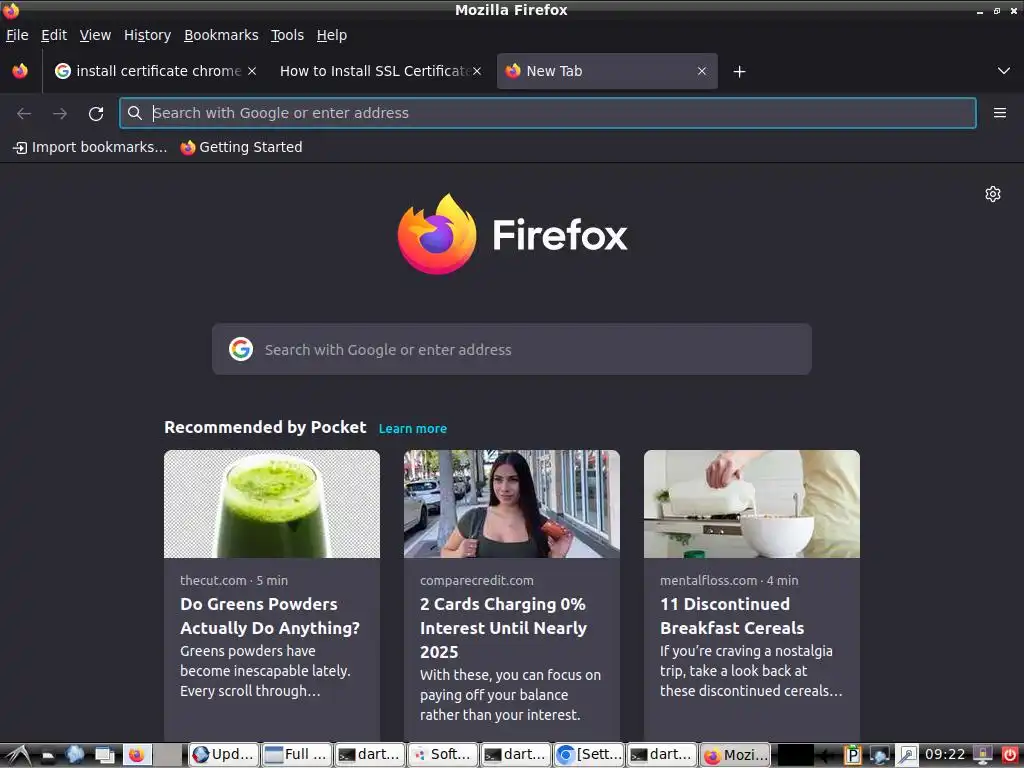Open comparecredit woman photo thumbnail
Screen dimensions: 1024x768
tap(512, 504)
